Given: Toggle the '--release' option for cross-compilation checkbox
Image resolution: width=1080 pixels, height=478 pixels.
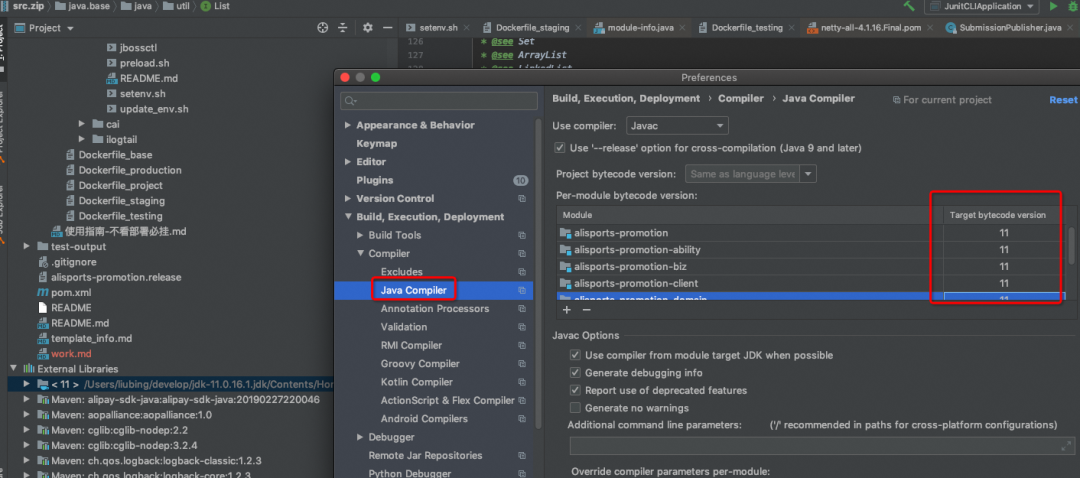Looking at the screenshot, I should coord(560,148).
